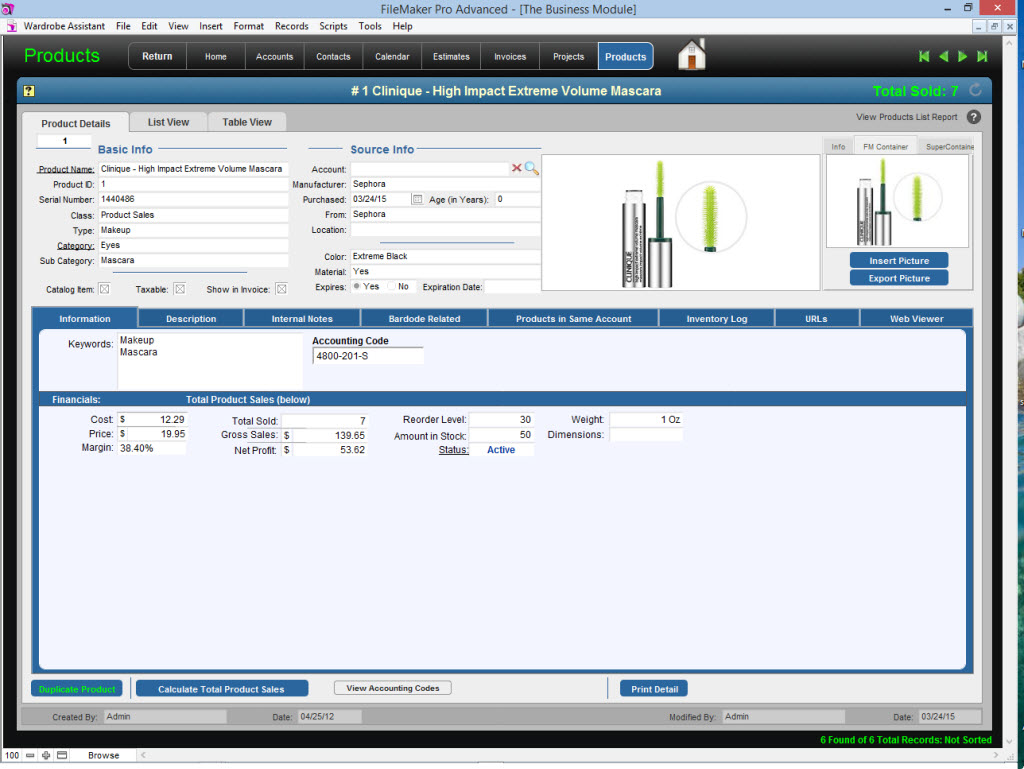
Task: Click the left arrow of horizontal scrollbar
Action: [143, 755]
